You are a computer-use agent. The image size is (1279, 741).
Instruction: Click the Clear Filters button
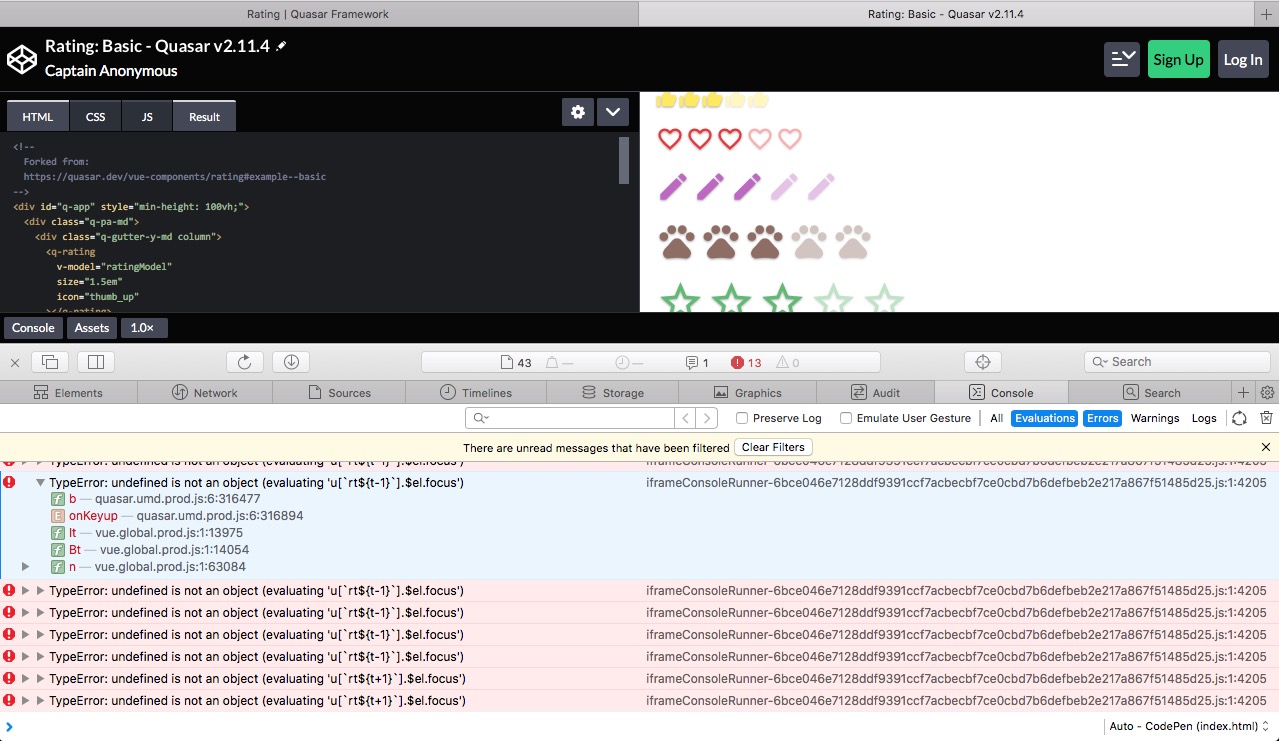pyautogui.click(x=773, y=447)
